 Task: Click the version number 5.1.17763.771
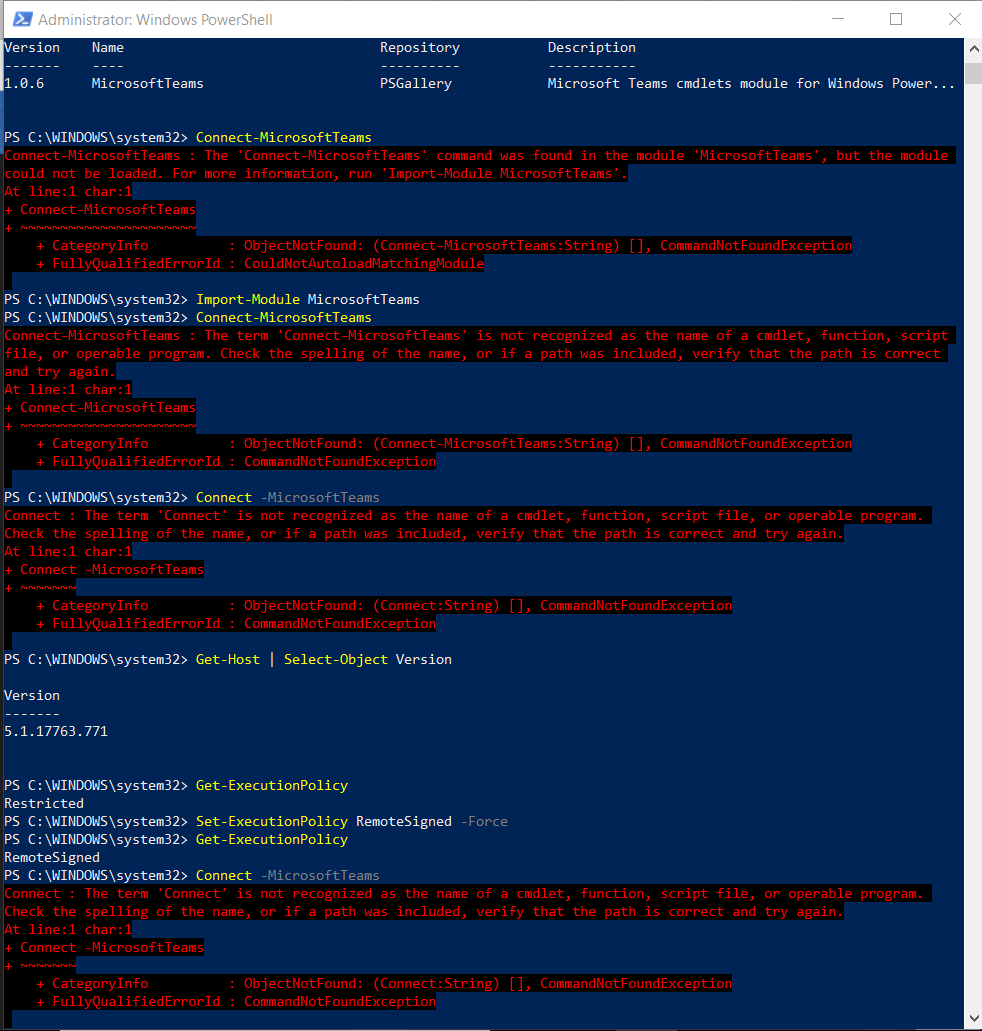click(x=55, y=731)
